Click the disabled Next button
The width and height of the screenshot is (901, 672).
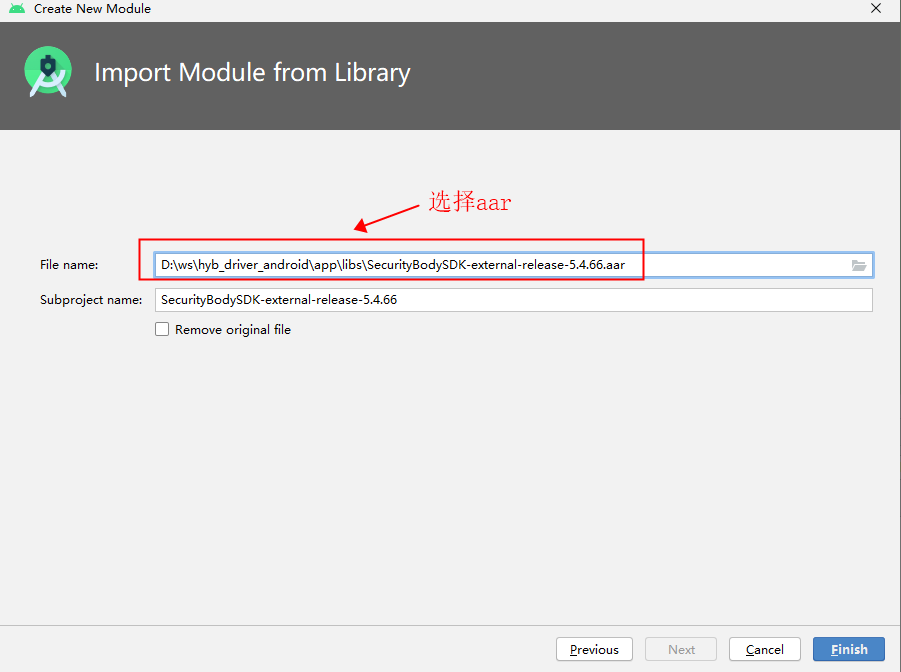[681, 650]
